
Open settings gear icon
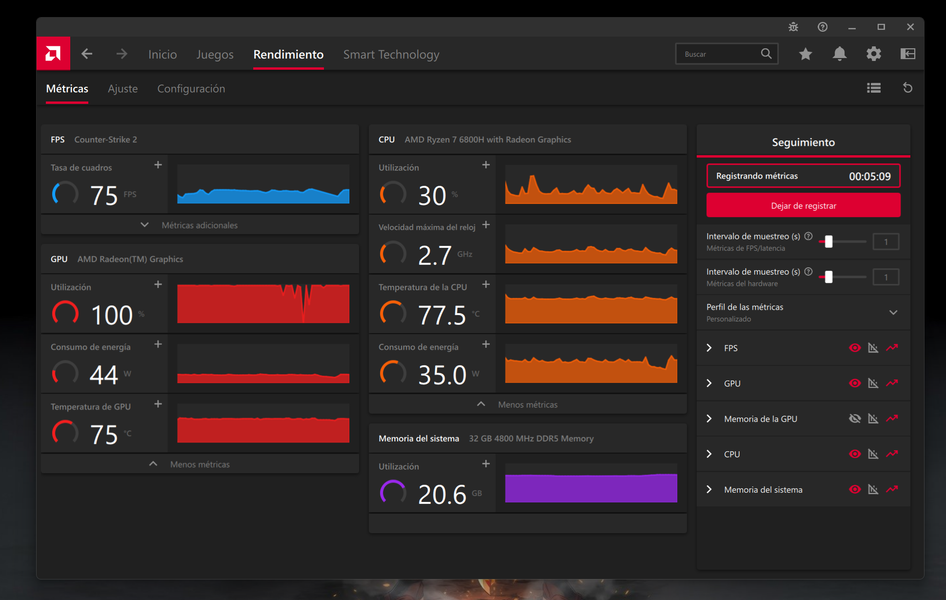coord(874,54)
